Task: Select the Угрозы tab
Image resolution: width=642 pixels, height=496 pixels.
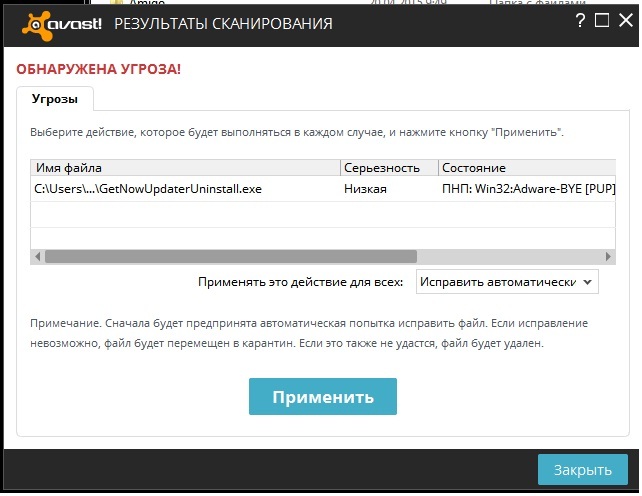Action: point(55,99)
